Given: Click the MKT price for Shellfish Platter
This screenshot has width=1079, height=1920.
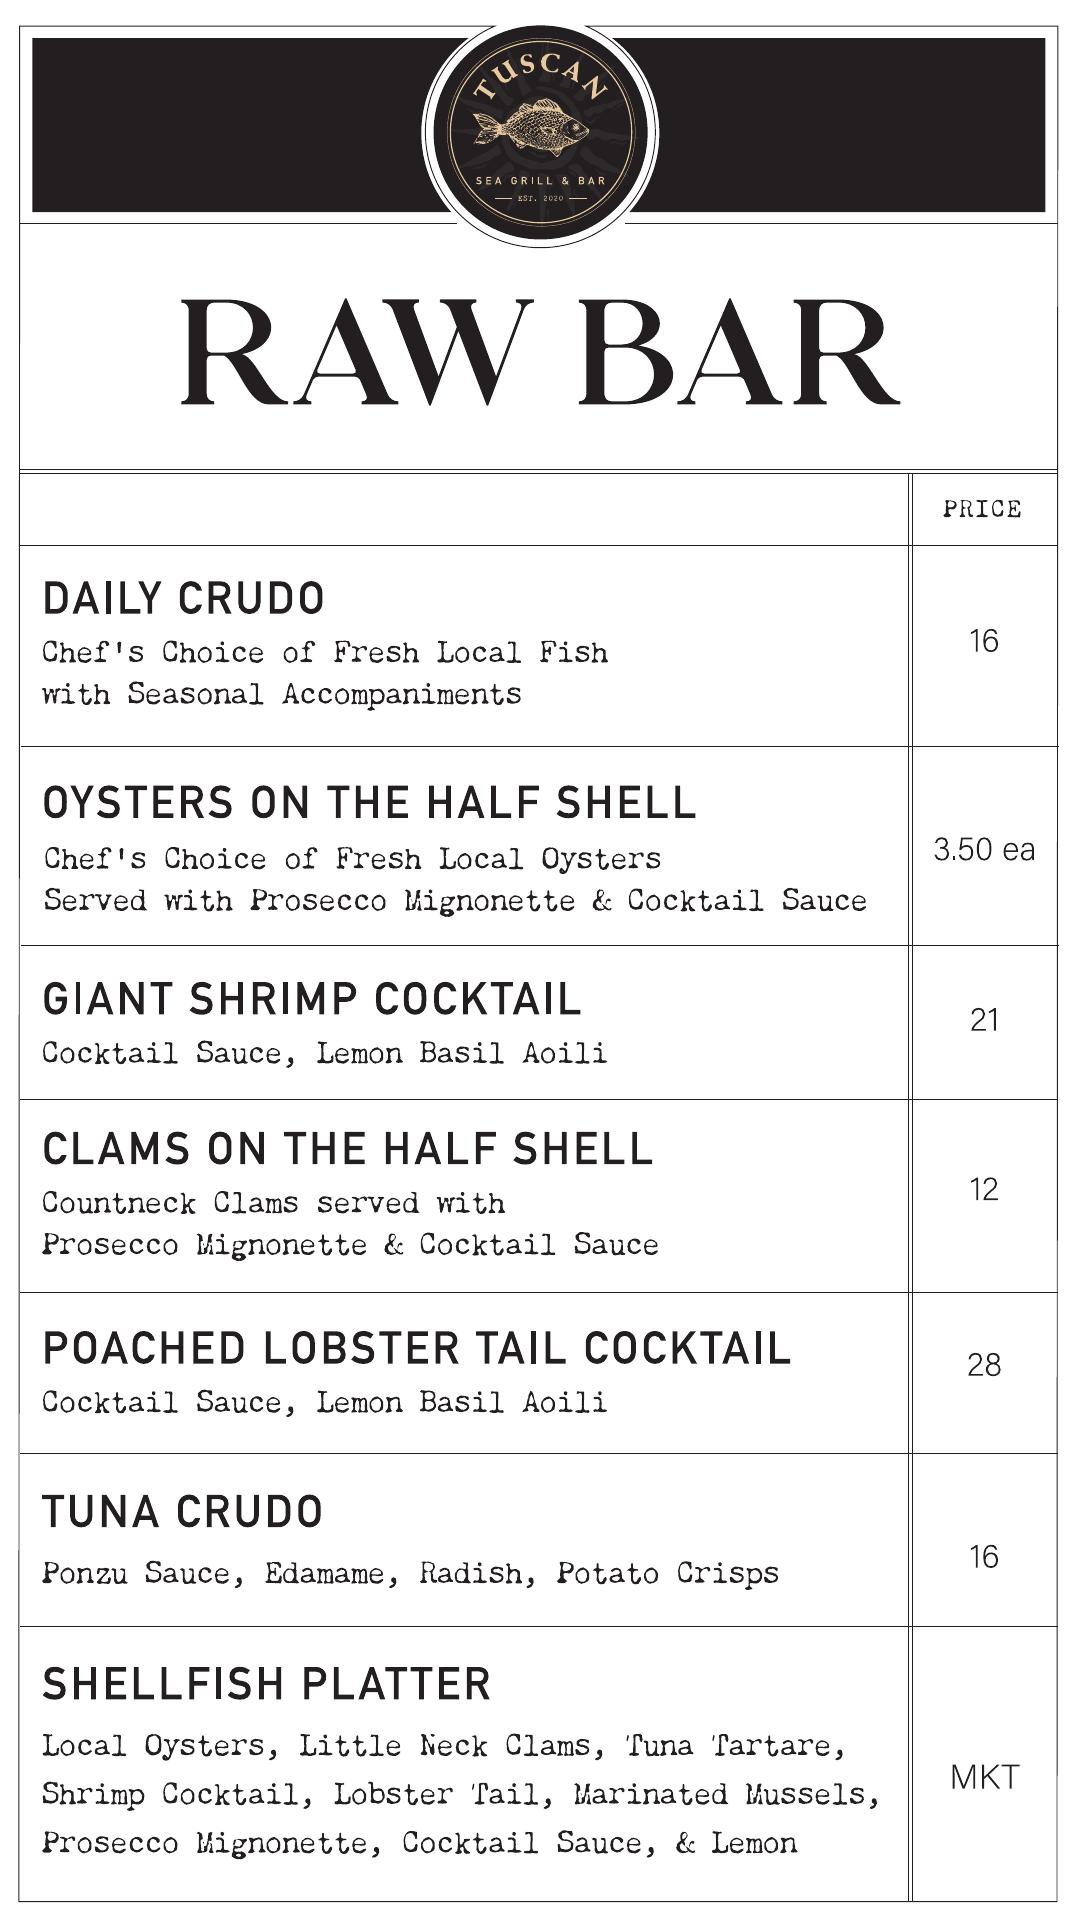Looking at the screenshot, I should [x=985, y=1777].
